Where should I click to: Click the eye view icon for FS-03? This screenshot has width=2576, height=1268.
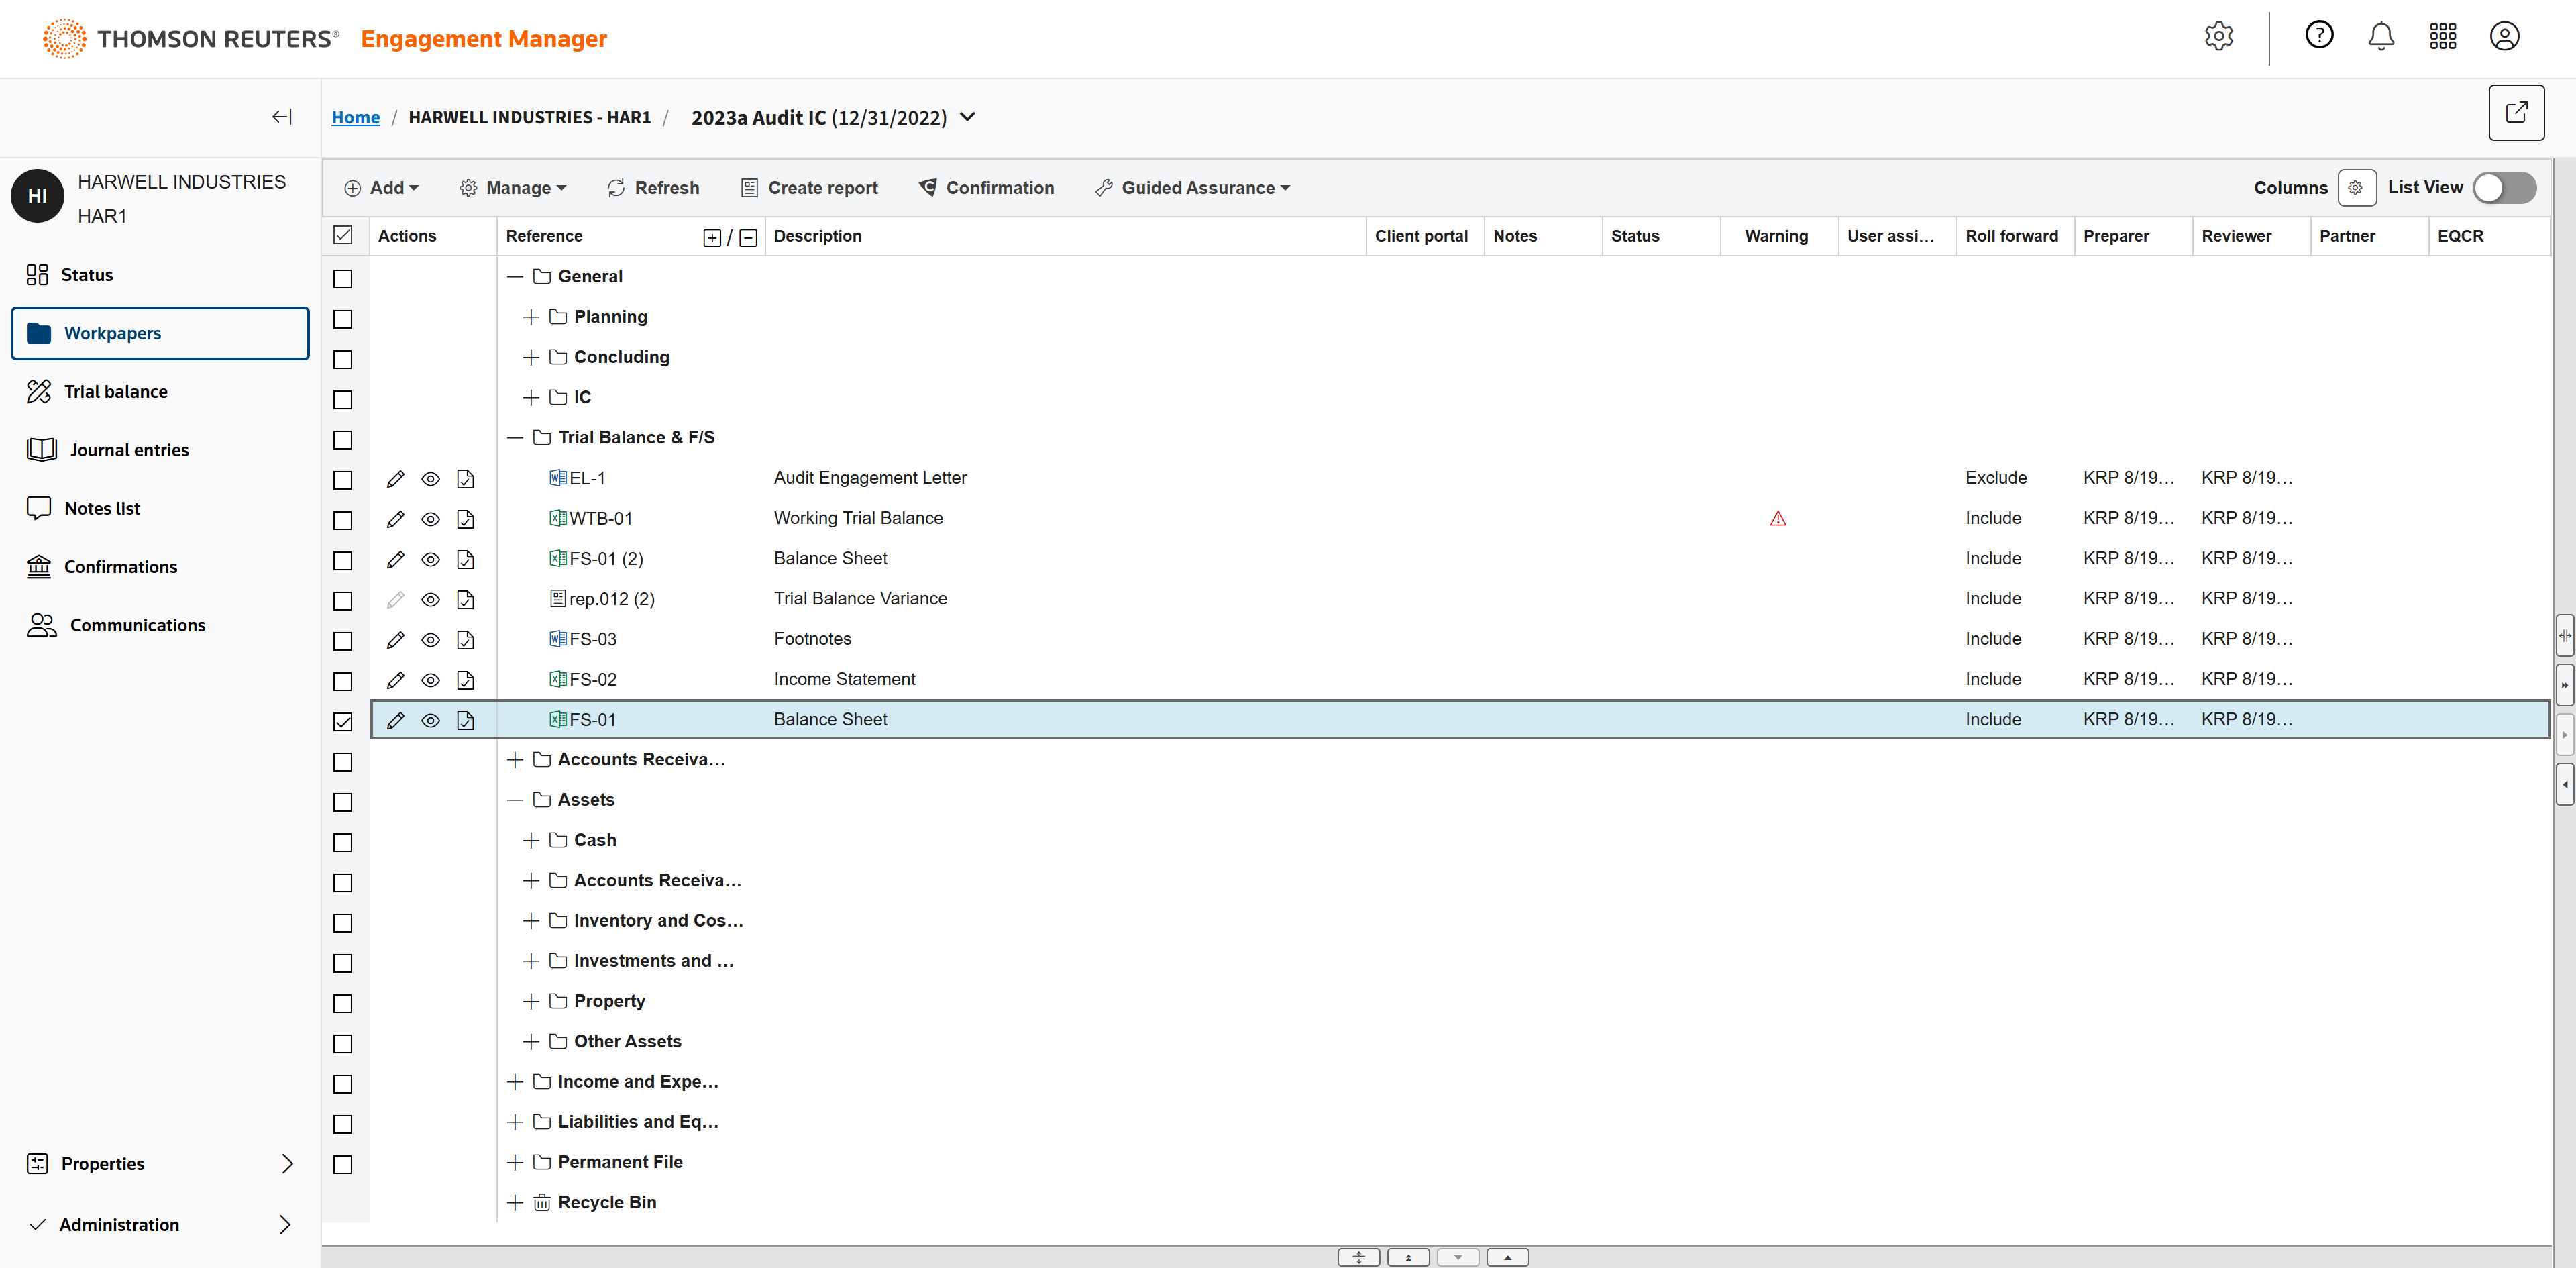pyautogui.click(x=430, y=640)
